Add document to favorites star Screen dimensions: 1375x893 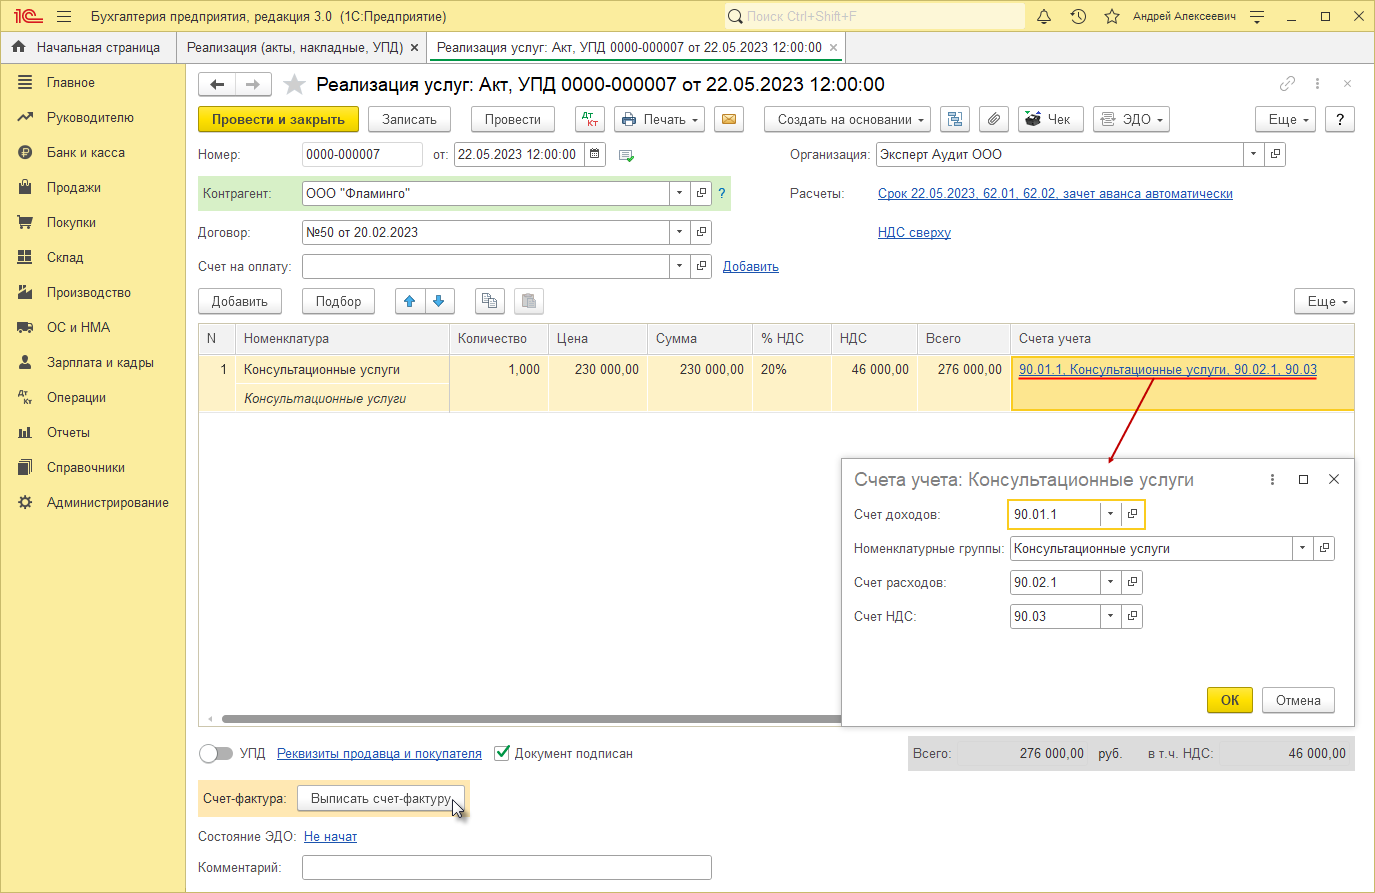pos(294,85)
